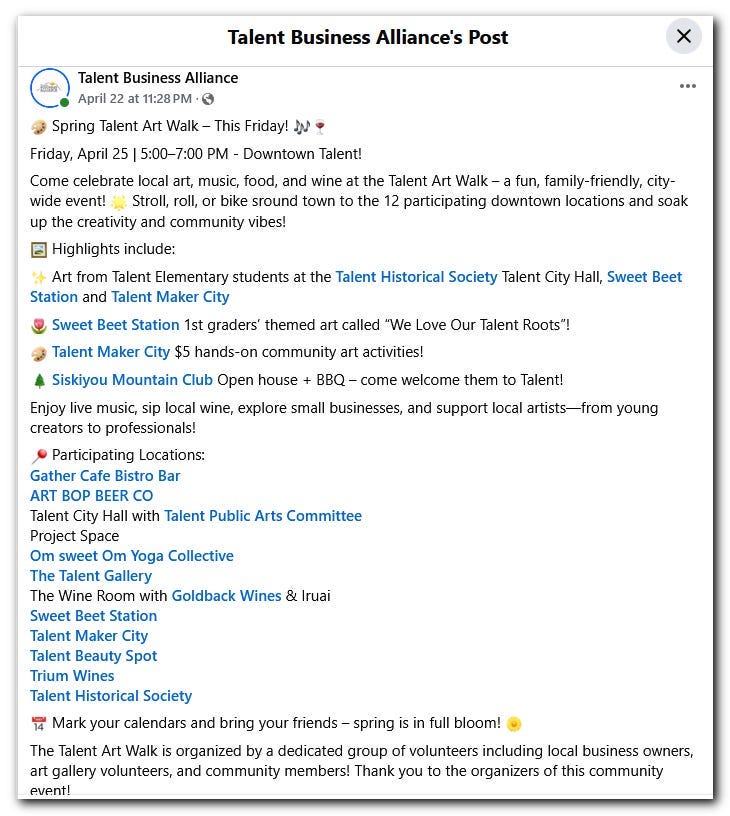Open Talent Maker City link beside $5 activities
The image size is (730, 816).
click(111, 352)
